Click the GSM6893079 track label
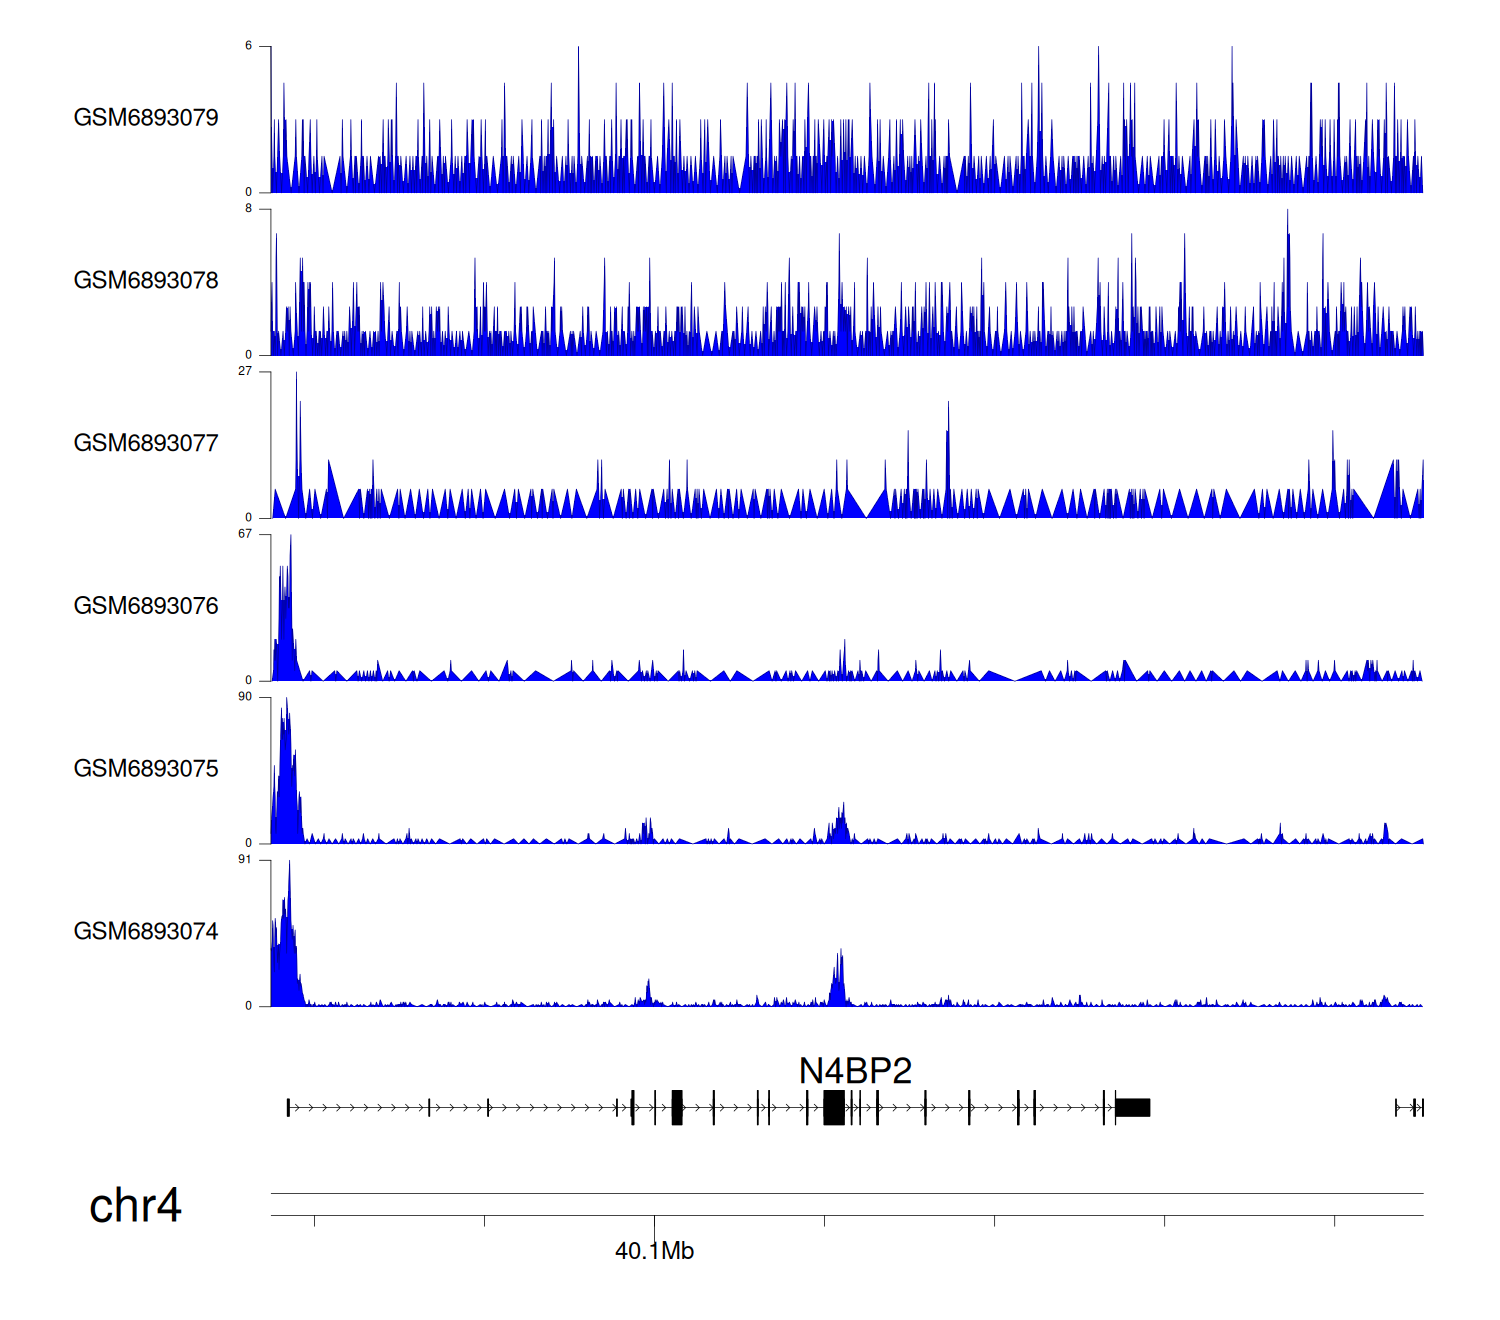Viewport: 1500px width, 1320px height. [146, 118]
